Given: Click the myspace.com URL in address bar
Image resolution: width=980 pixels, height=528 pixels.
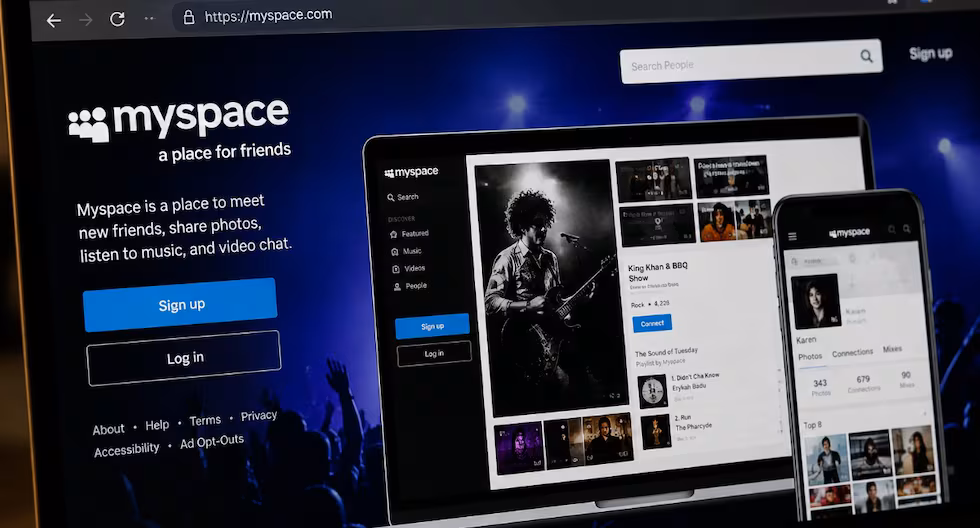Looking at the screenshot, I should click(268, 15).
